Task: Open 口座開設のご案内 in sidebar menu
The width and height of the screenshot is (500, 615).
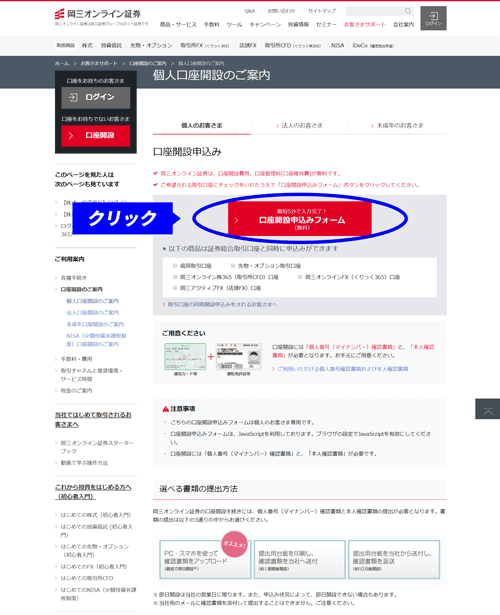Action: (82, 289)
